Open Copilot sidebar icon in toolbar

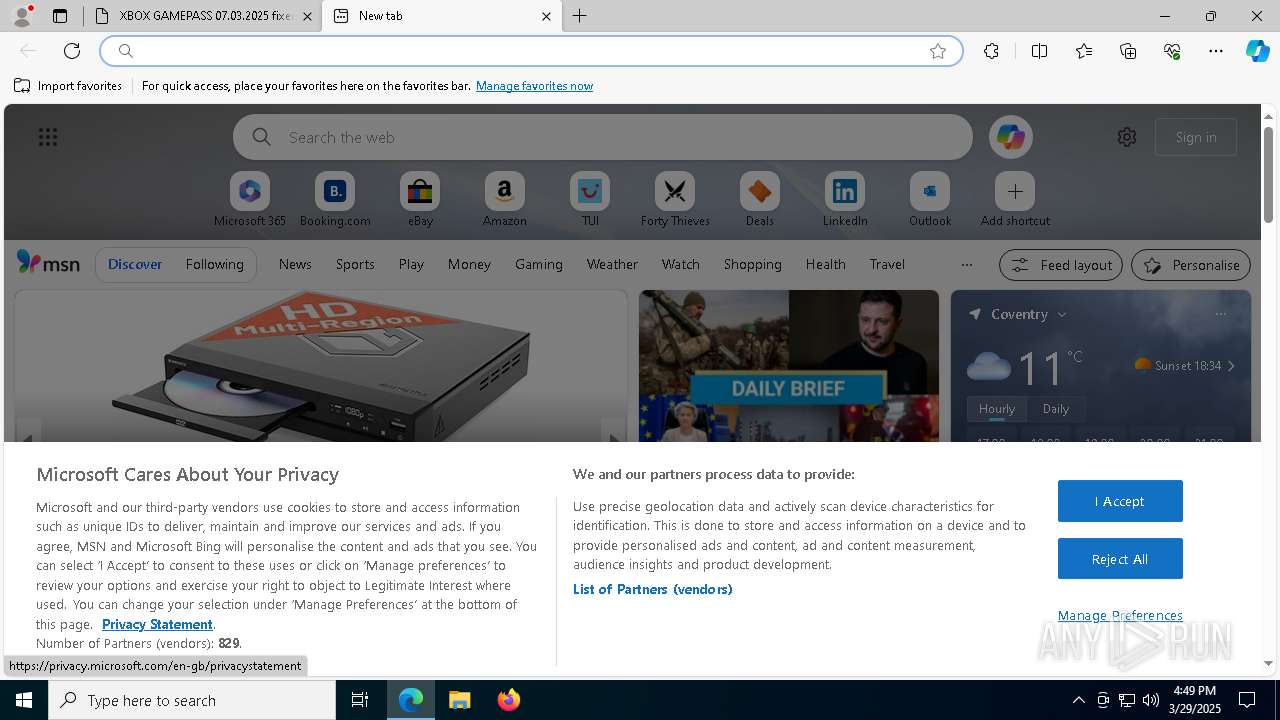pos(1257,51)
